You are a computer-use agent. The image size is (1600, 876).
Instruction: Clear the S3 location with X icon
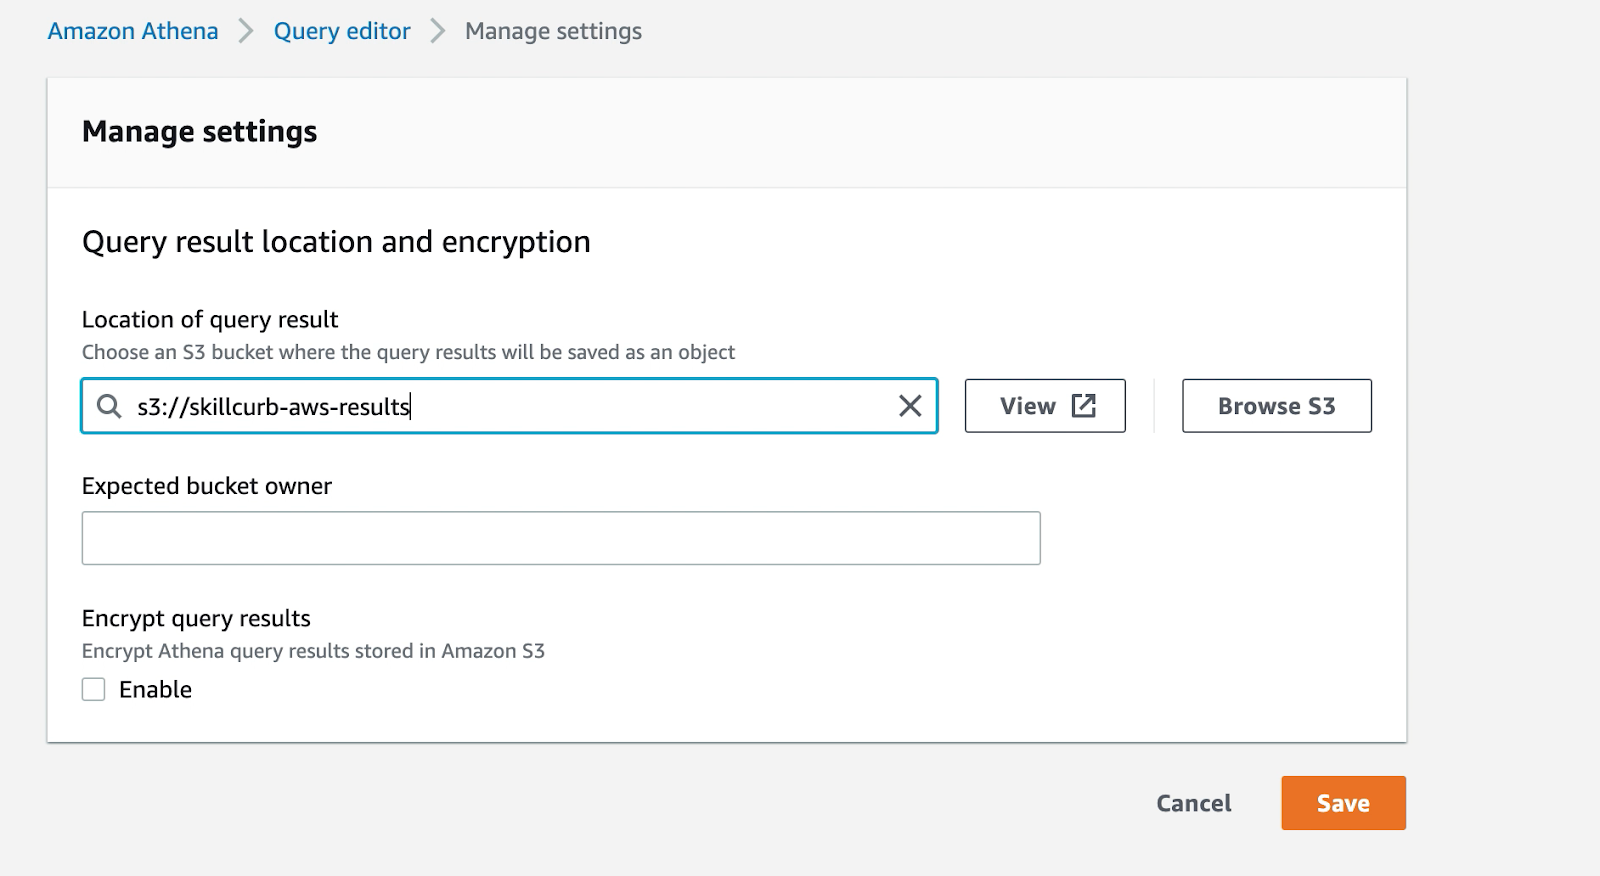(x=910, y=406)
